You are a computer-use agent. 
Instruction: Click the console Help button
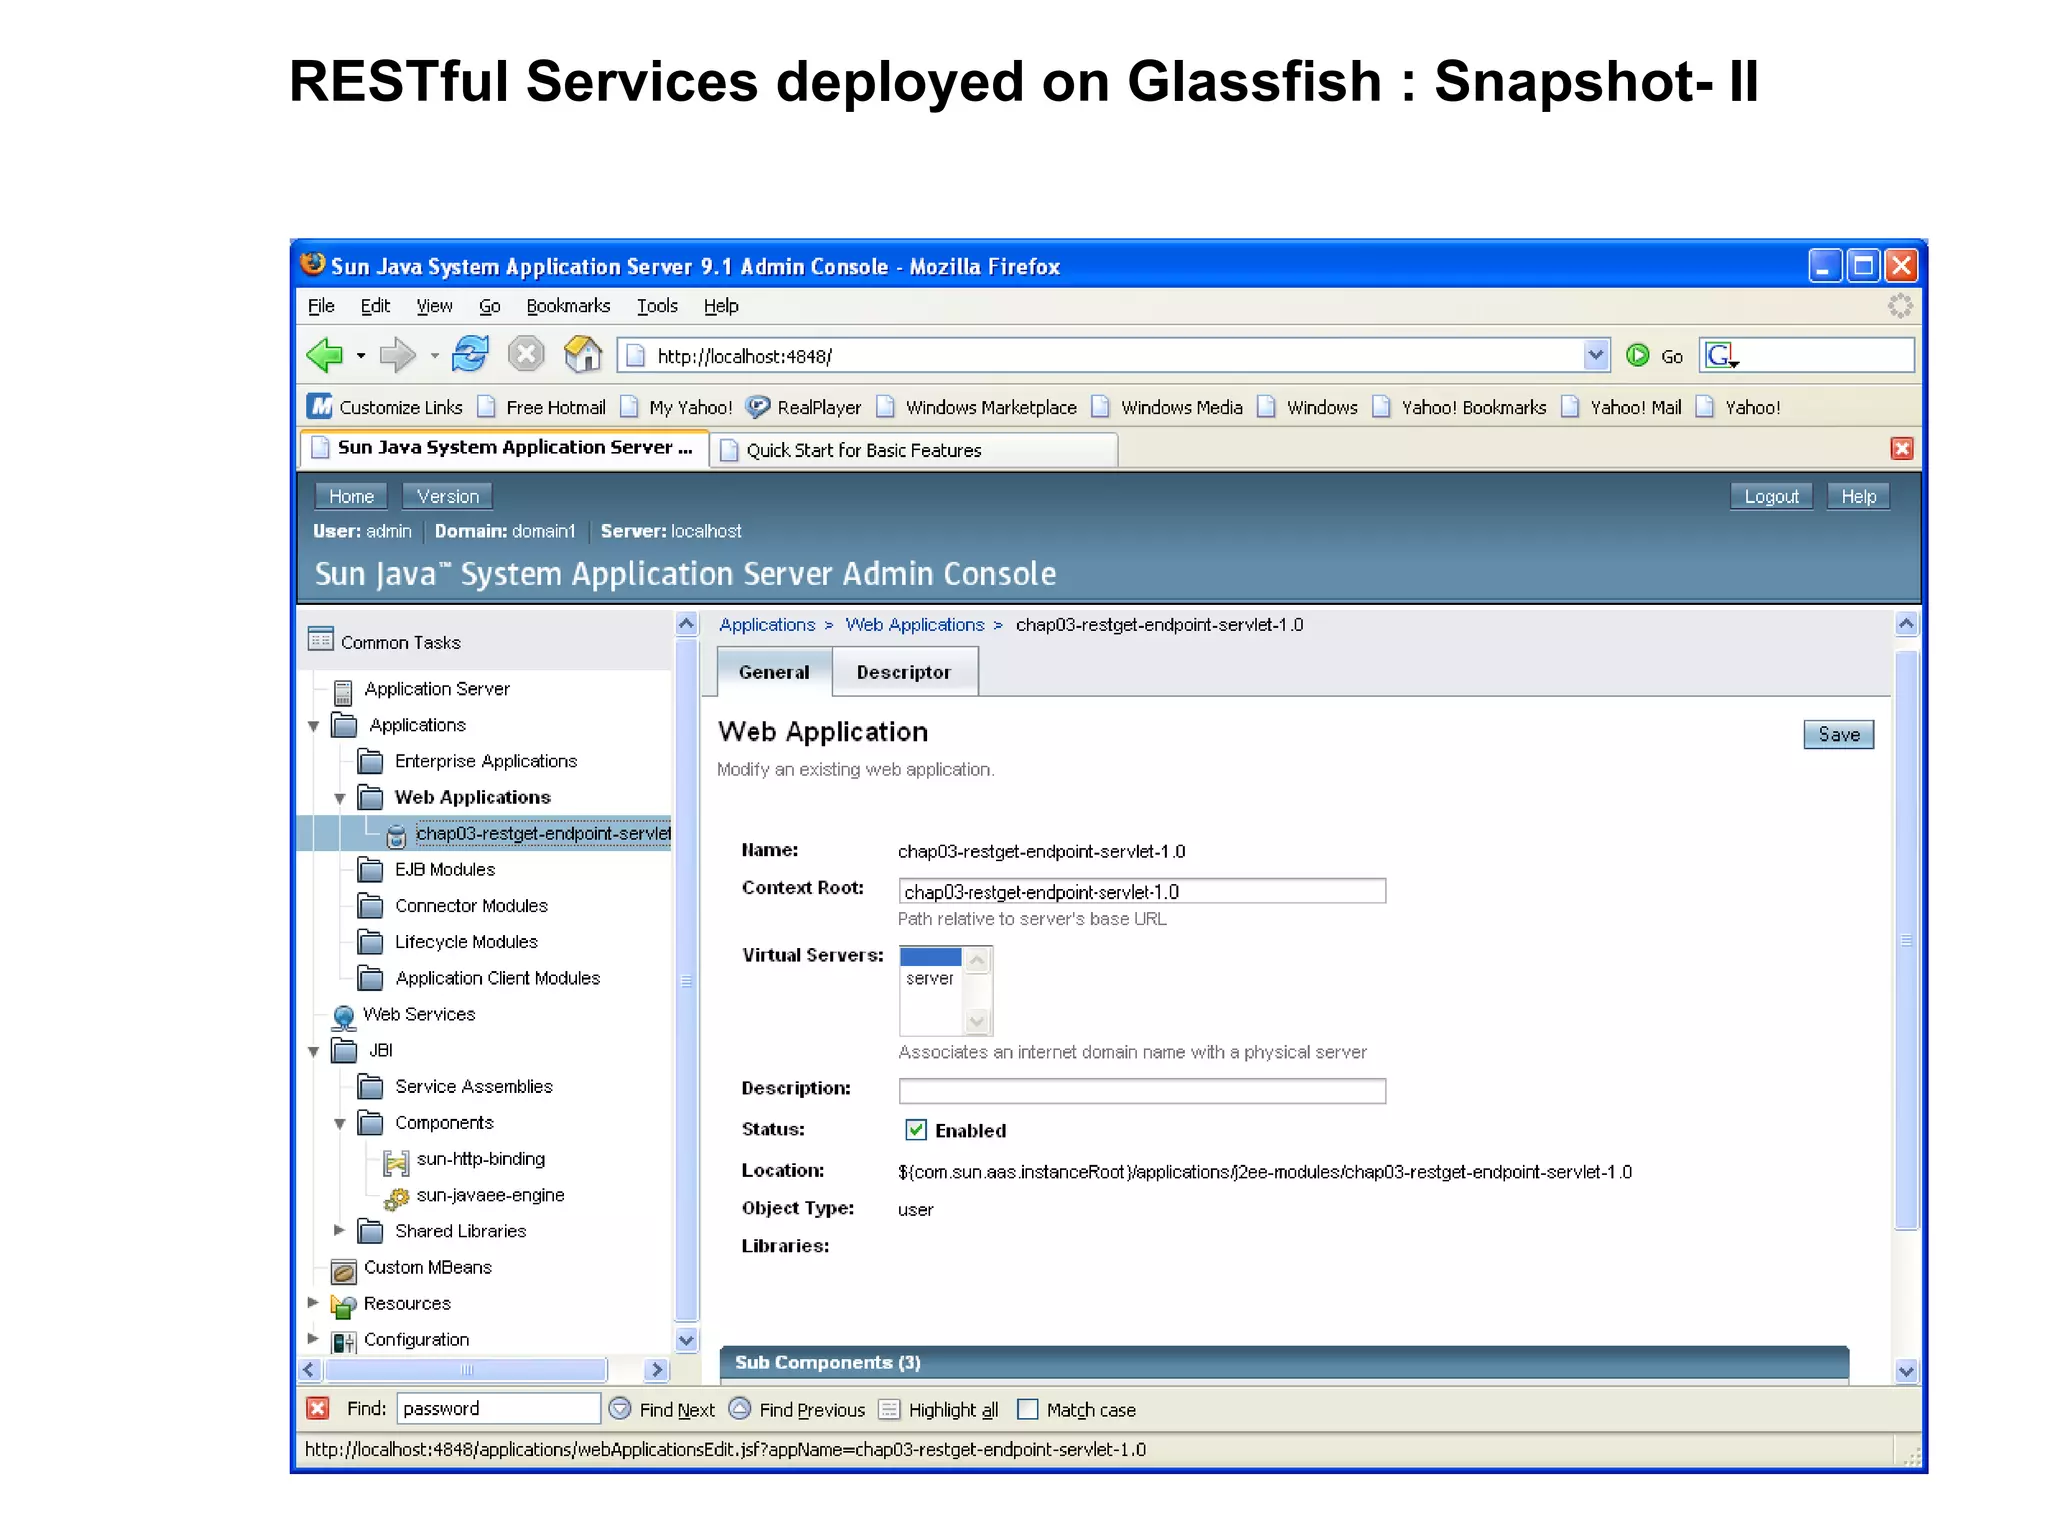(1858, 496)
